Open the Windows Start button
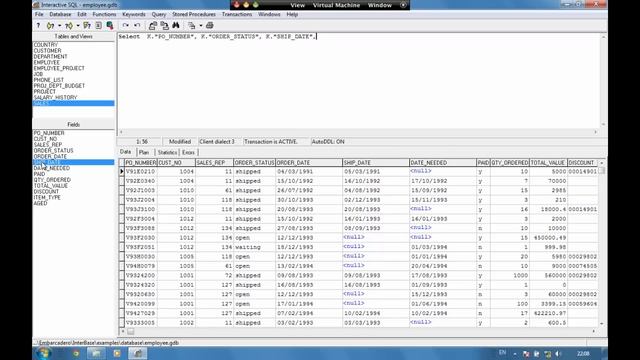The image size is (640, 360). pyautogui.click(x=44, y=353)
